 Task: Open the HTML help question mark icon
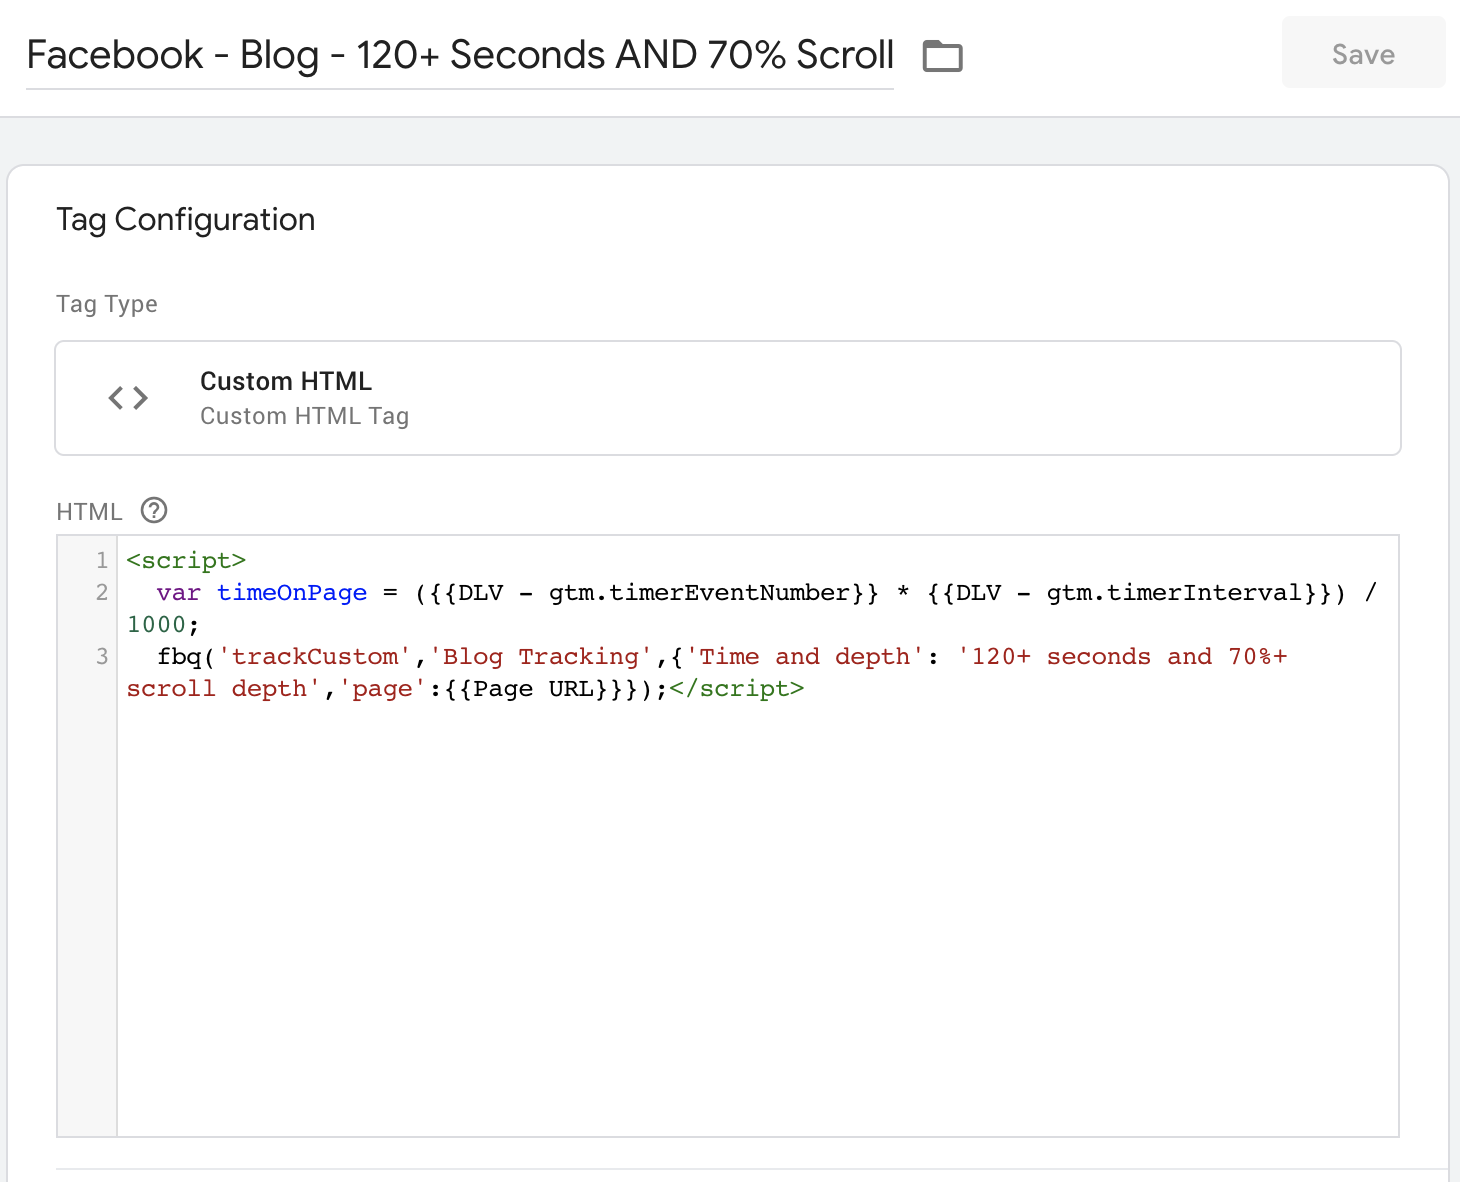(x=154, y=511)
